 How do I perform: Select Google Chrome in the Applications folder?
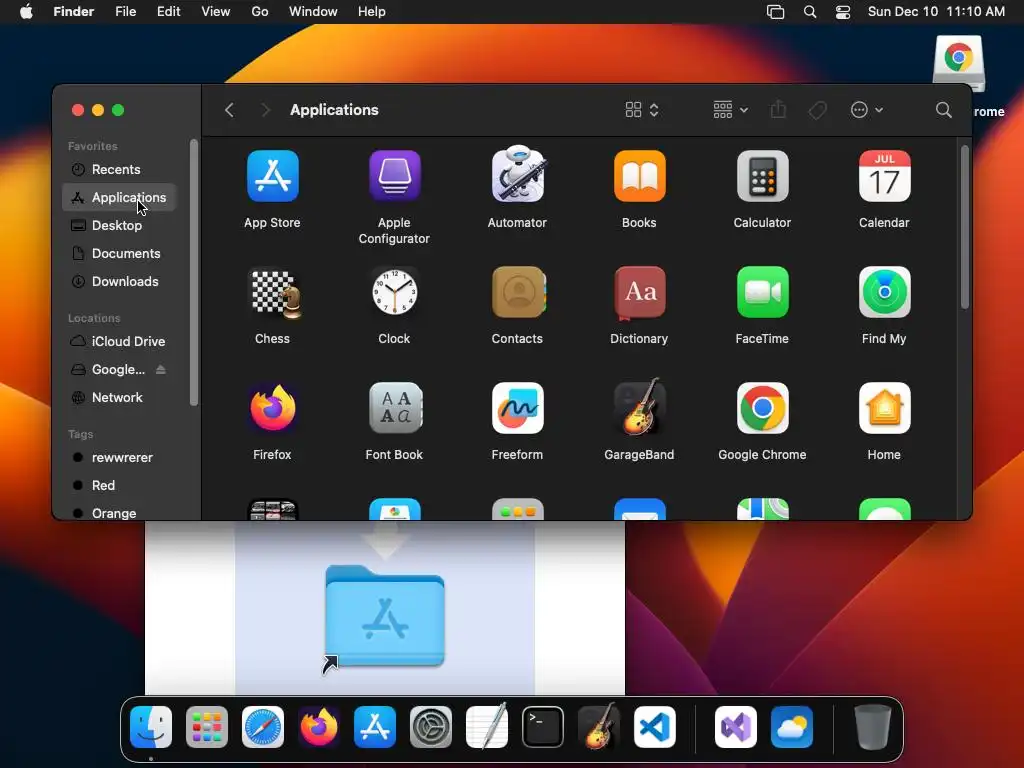pyautogui.click(x=762, y=408)
